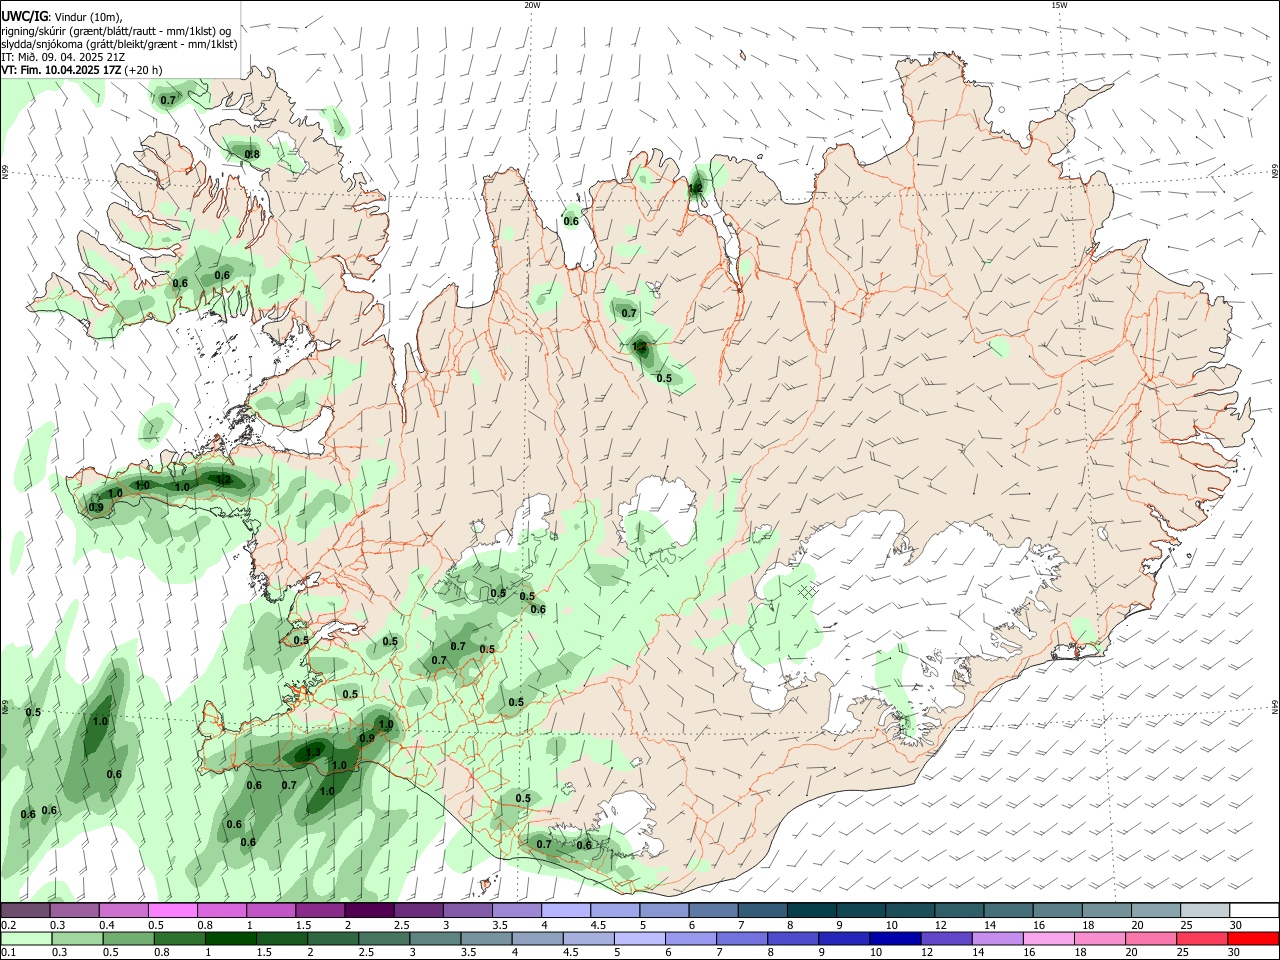Click the mauve 0.2 snow legend swatch
The image size is (1280, 960).
pos(25,911)
